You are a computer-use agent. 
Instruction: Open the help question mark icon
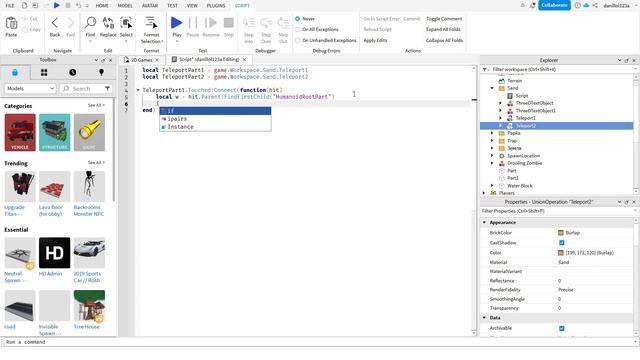pyautogui.click(x=577, y=5)
